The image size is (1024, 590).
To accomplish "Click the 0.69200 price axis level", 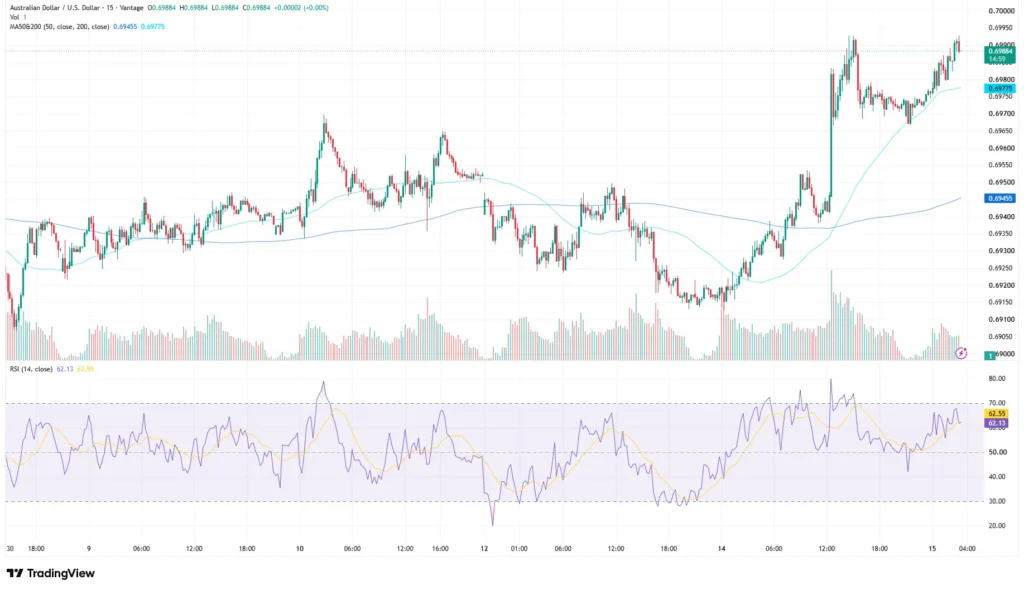I will (1001, 286).
